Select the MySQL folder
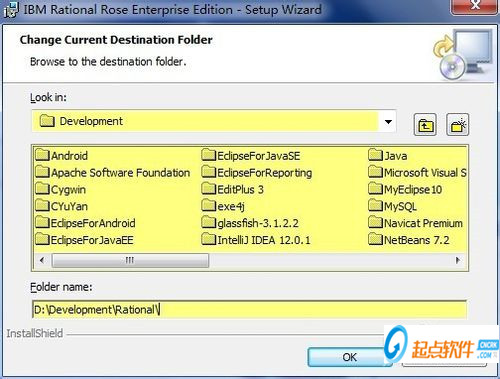The height and width of the screenshot is (379, 500). pos(393,206)
